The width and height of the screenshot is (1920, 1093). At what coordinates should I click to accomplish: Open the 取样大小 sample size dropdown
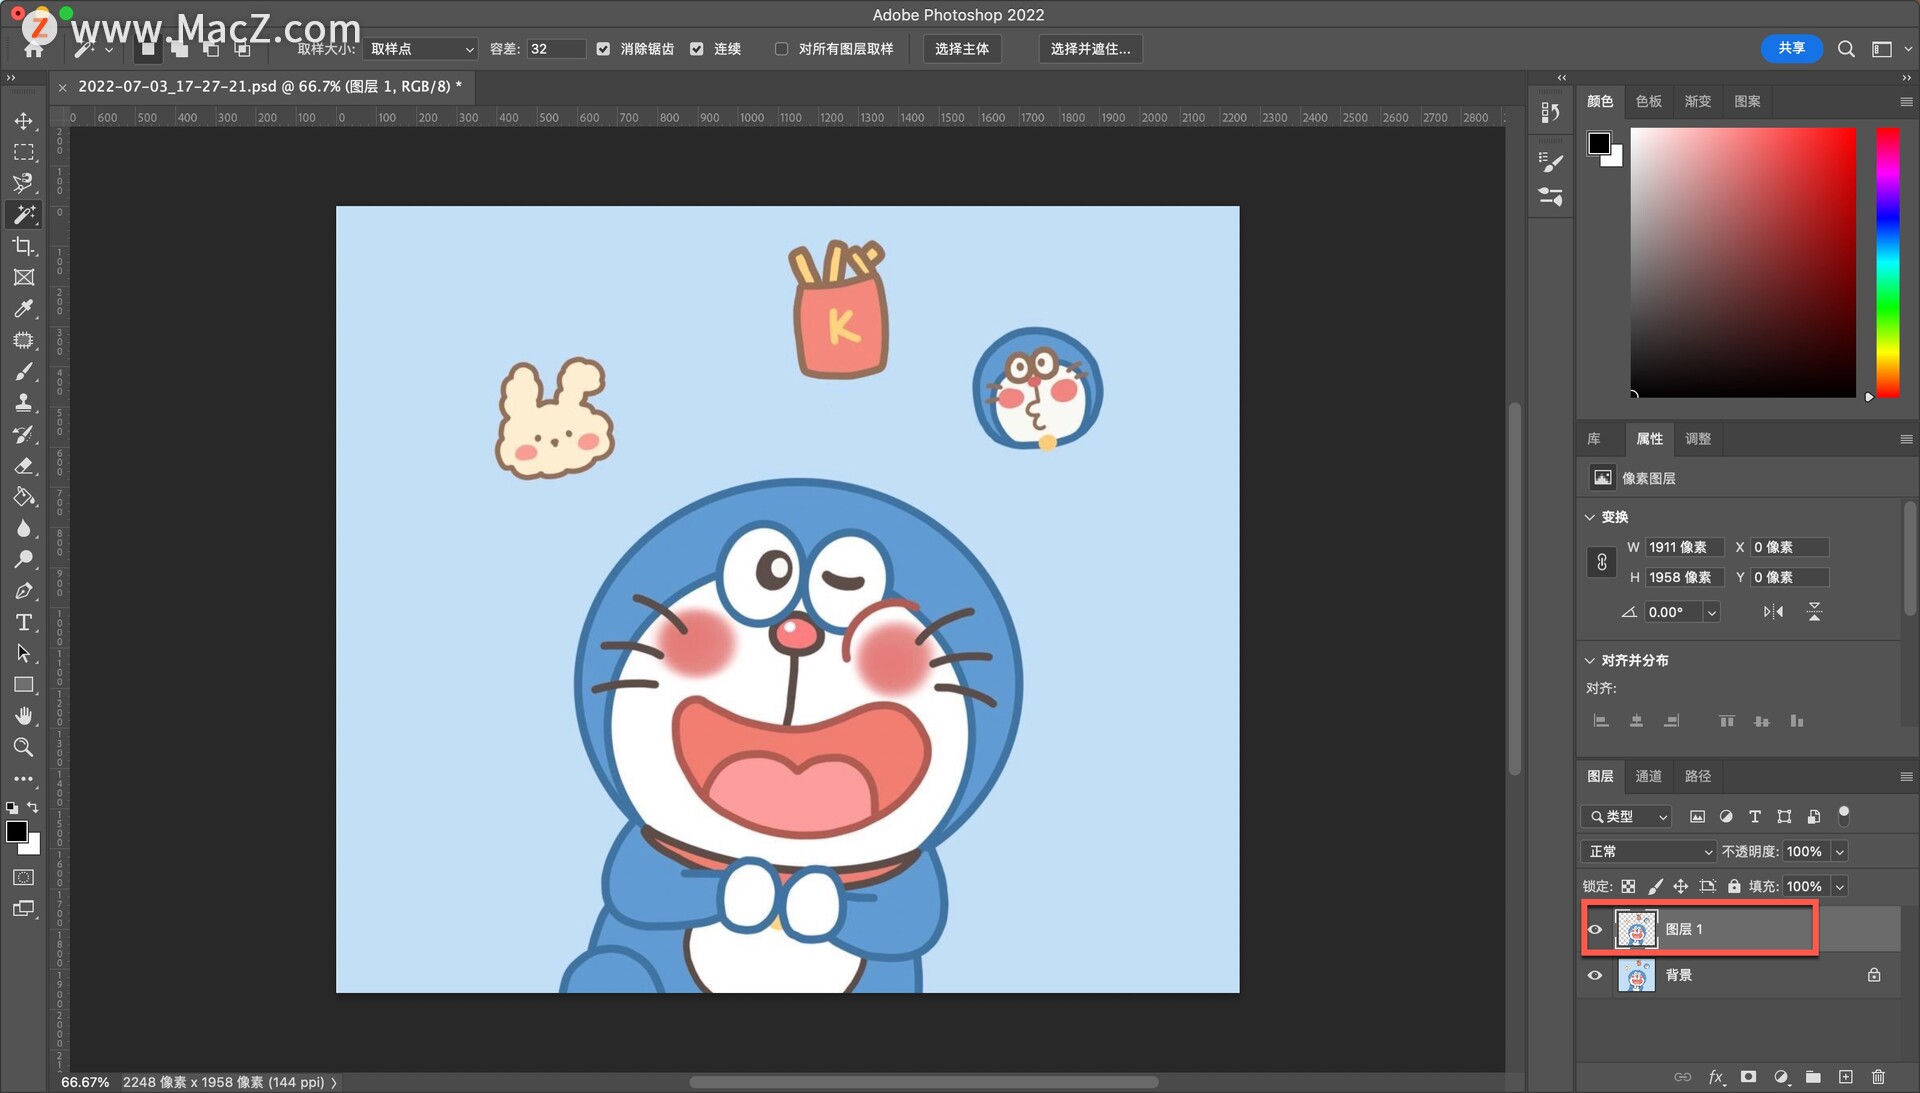(420, 49)
